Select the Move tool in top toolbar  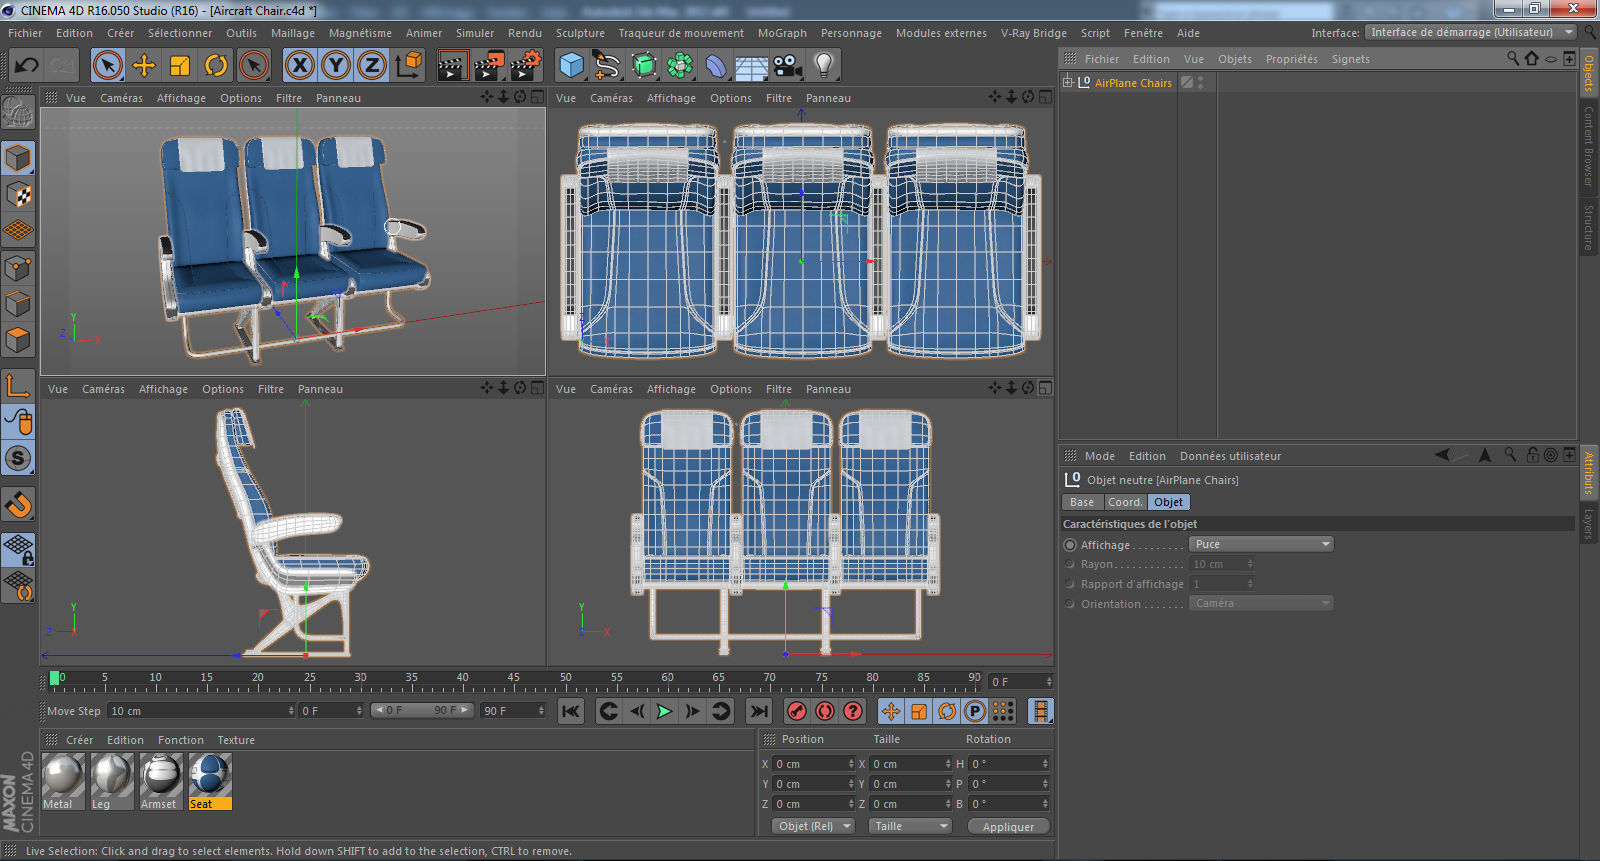(x=144, y=66)
